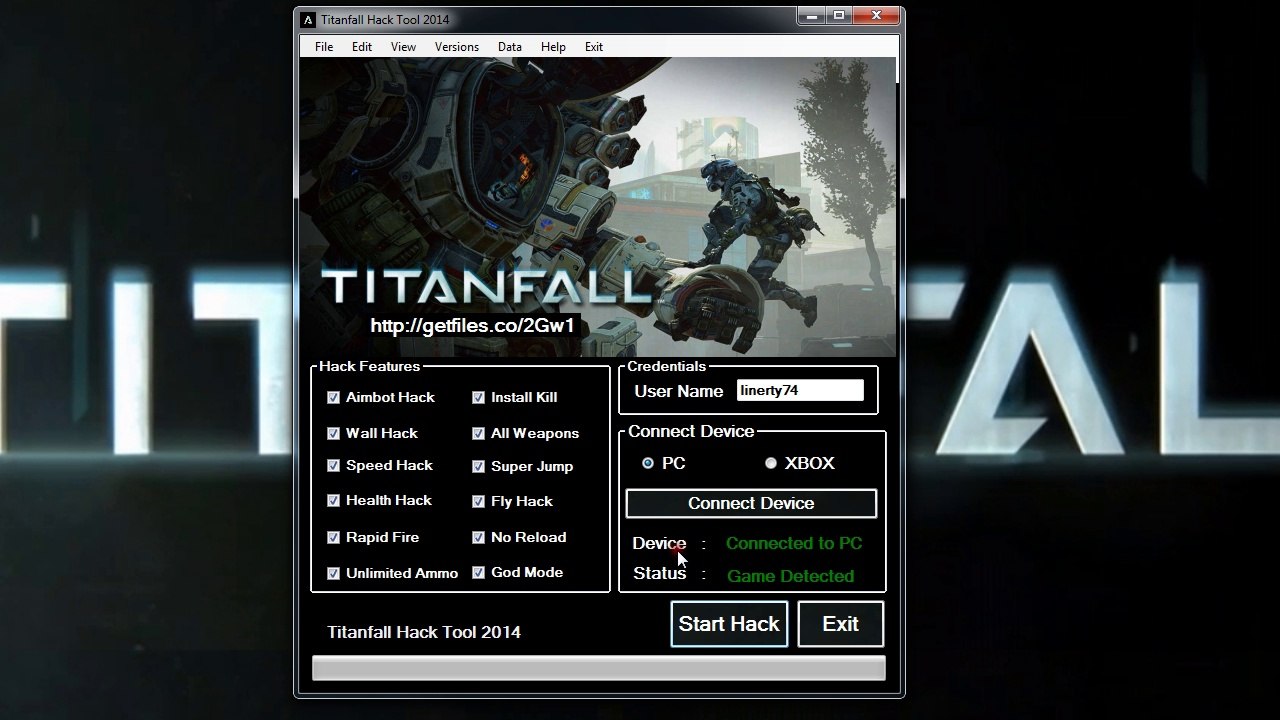Image resolution: width=1280 pixels, height=720 pixels.
Task: Open the Data menu
Action: point(510,47)
